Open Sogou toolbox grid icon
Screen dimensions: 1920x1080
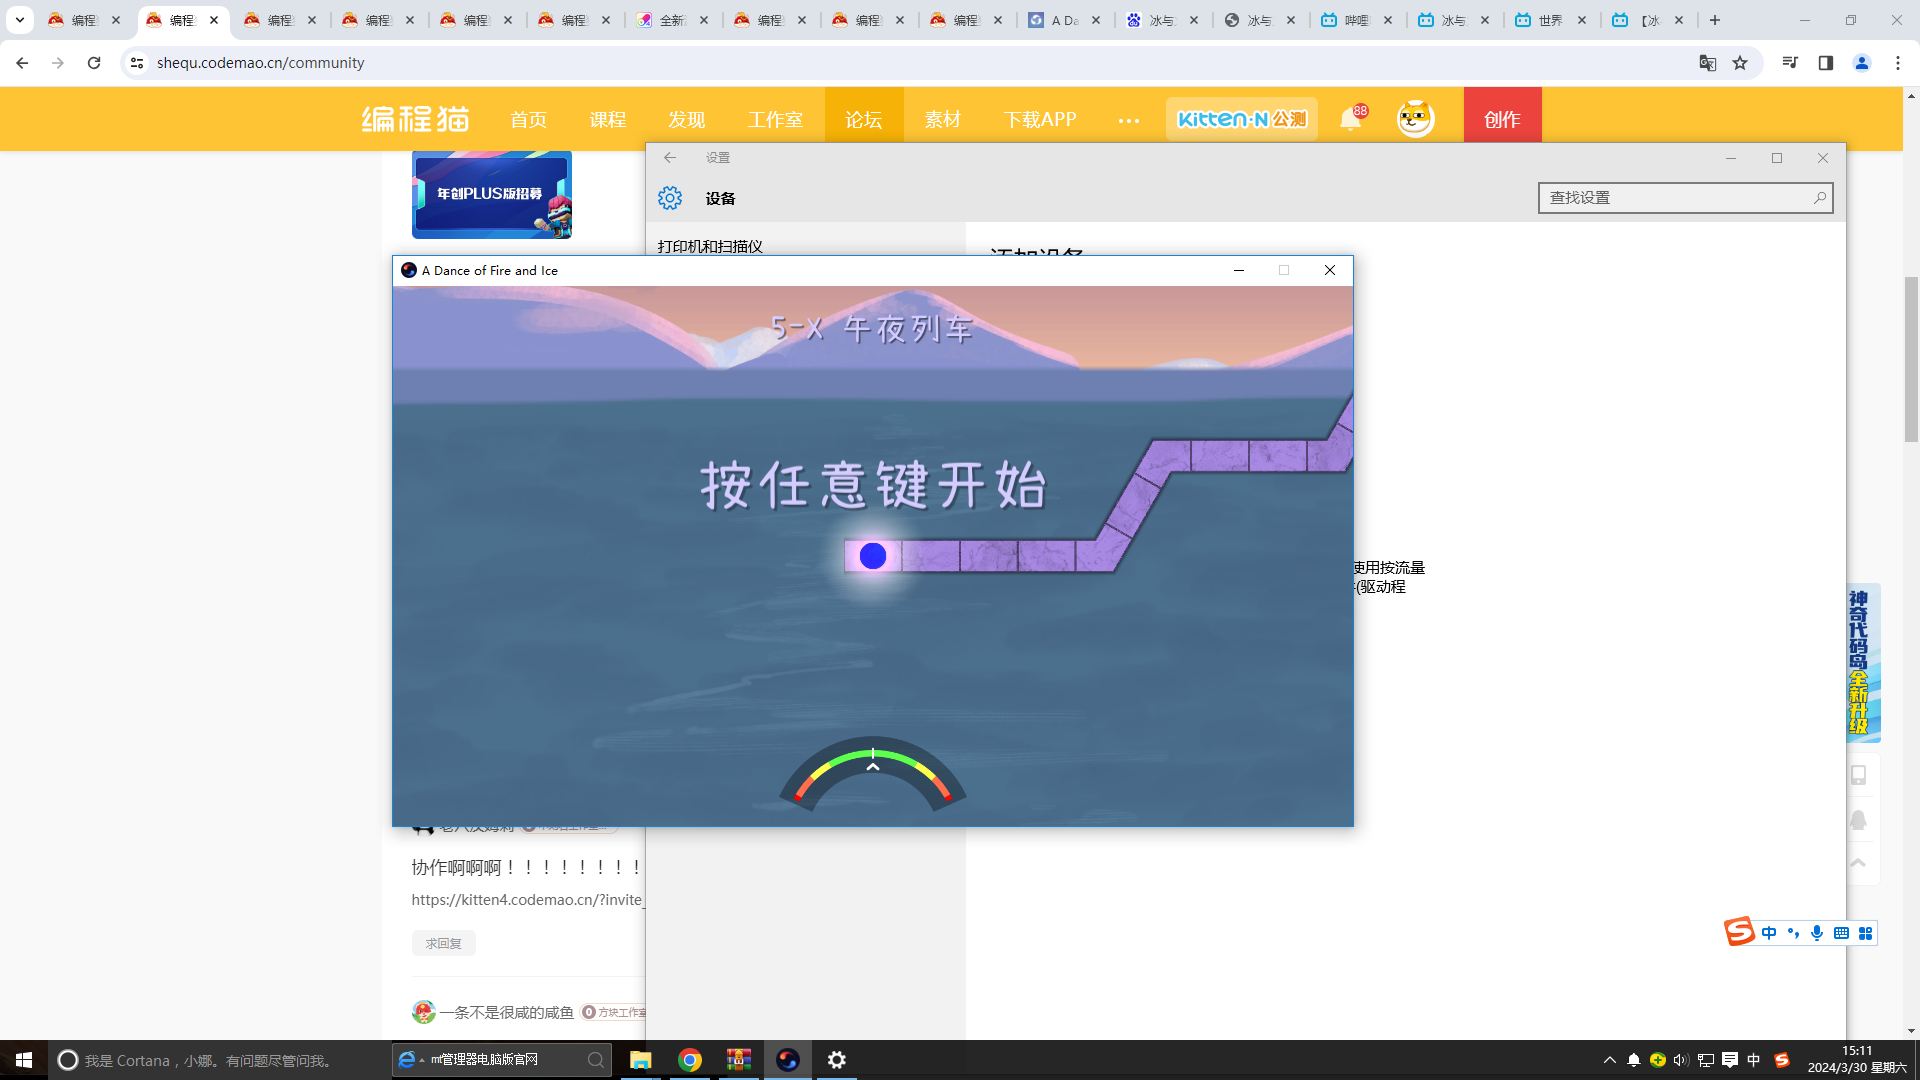1865,933
